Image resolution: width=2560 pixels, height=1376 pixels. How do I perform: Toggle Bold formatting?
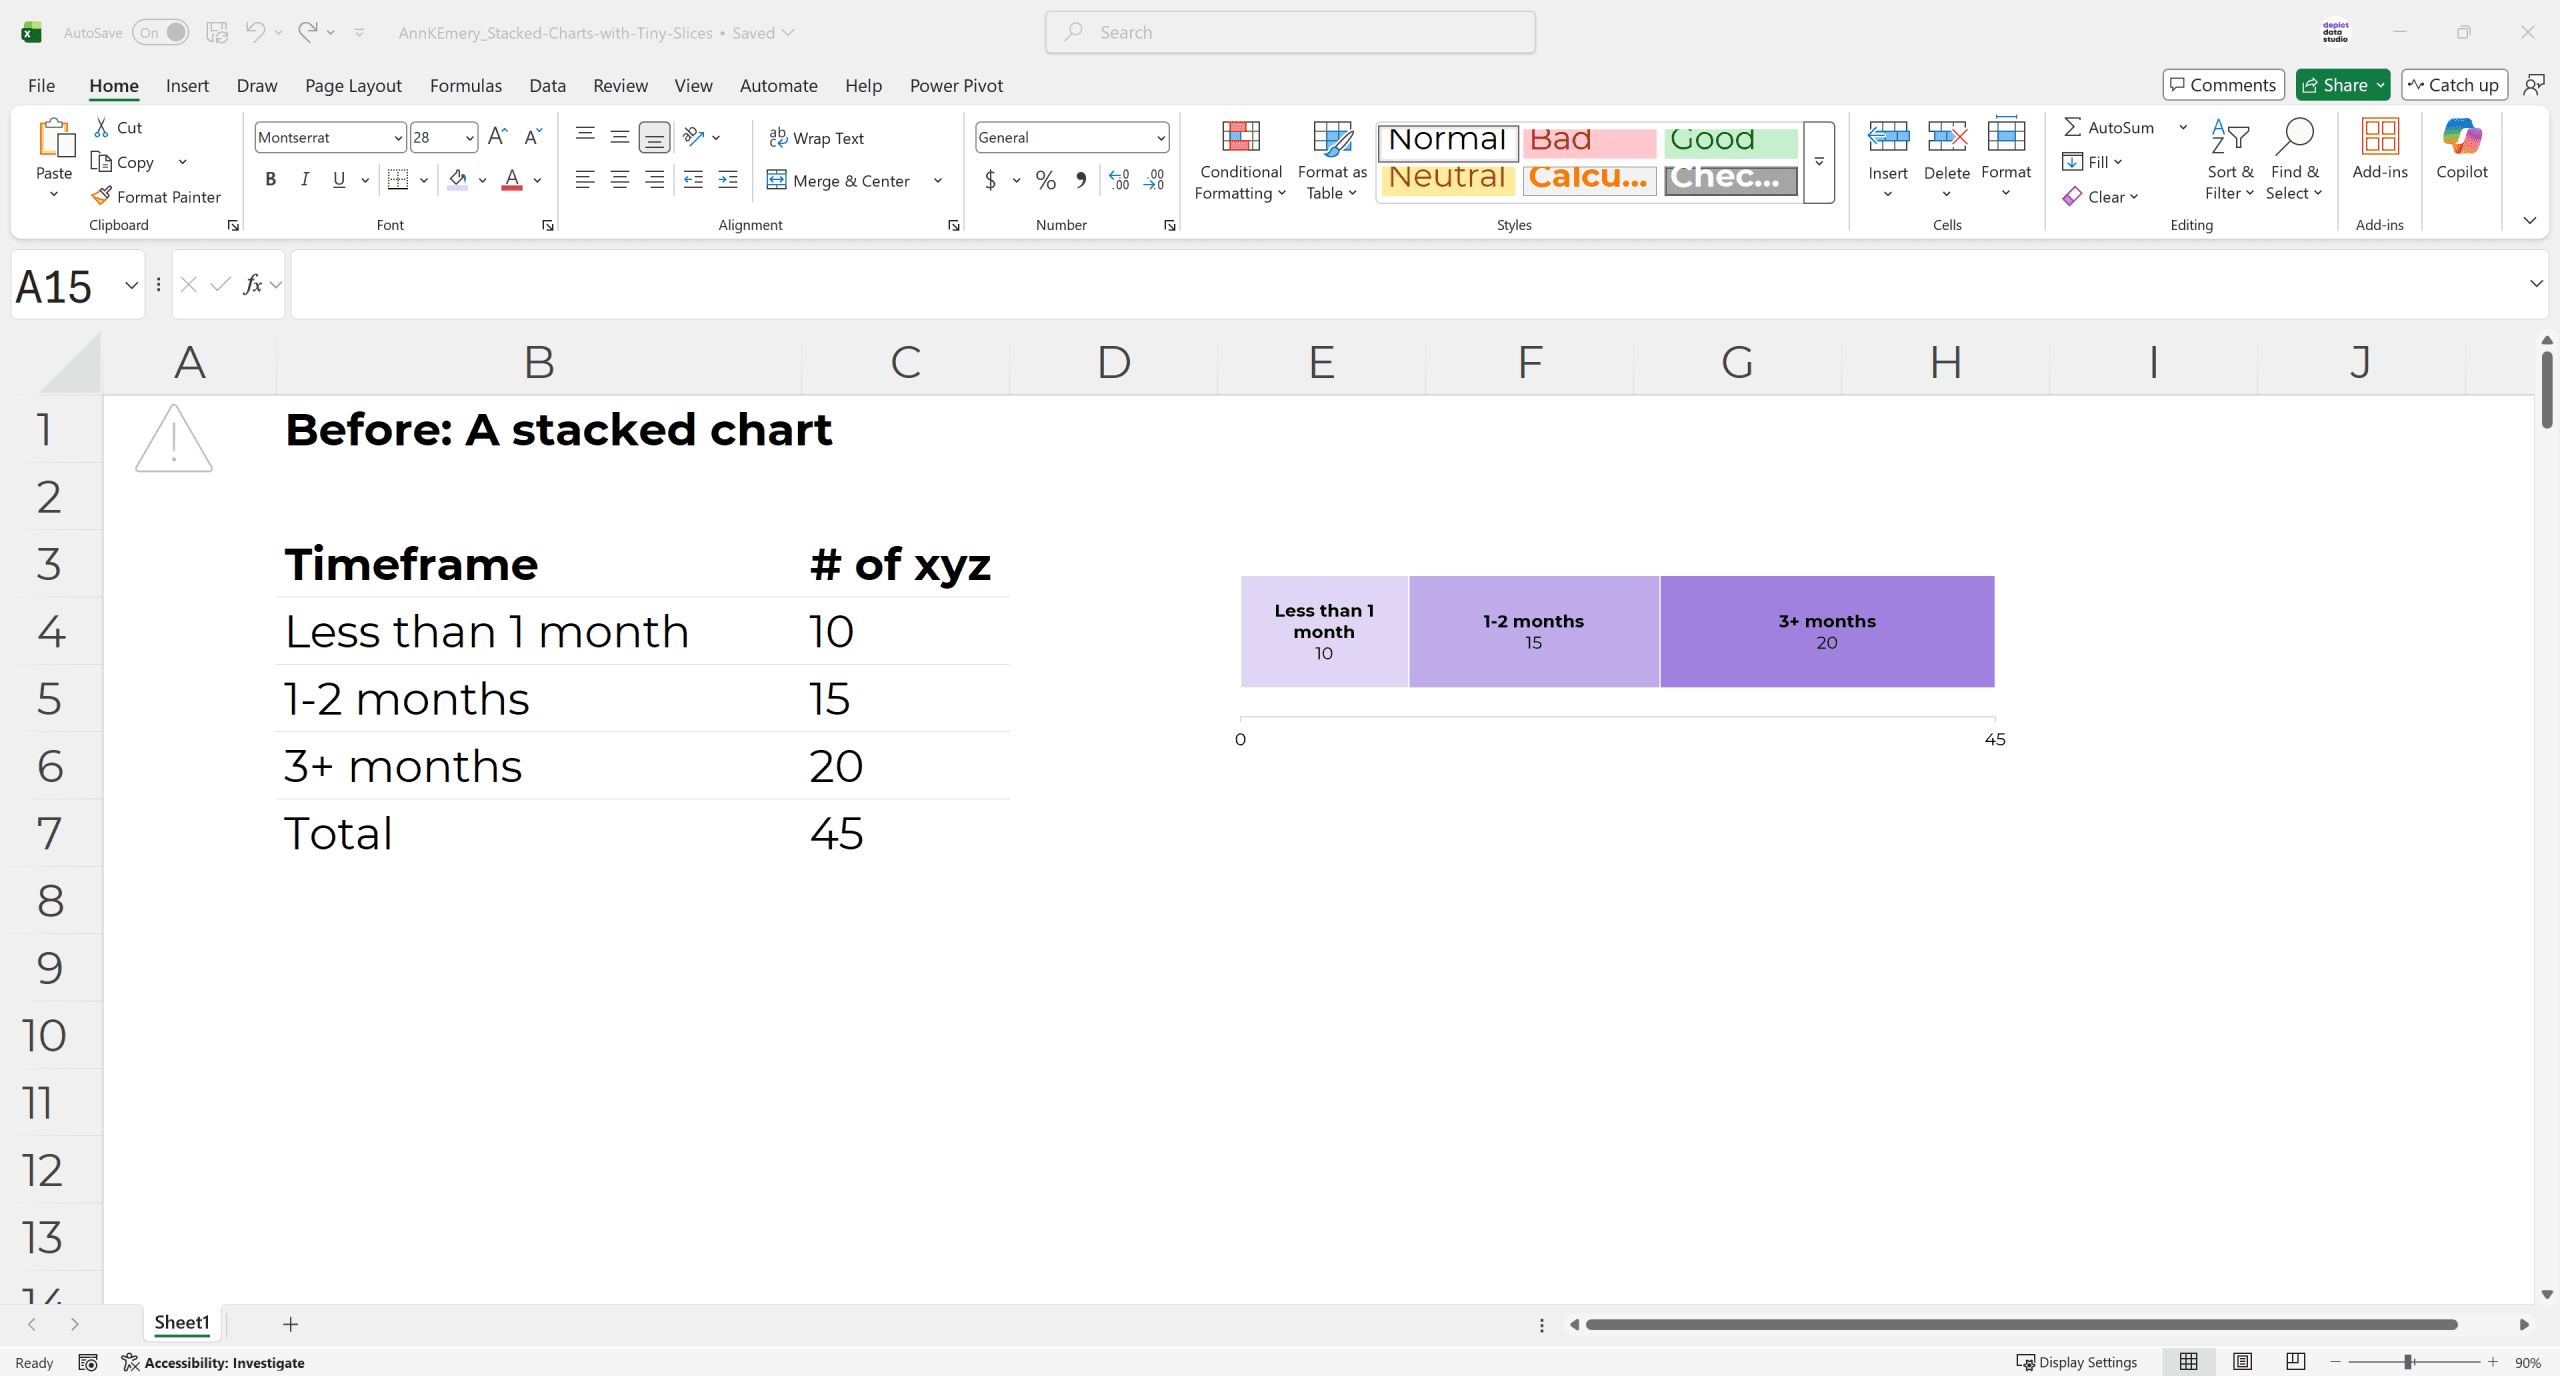[x=270, y=180]
